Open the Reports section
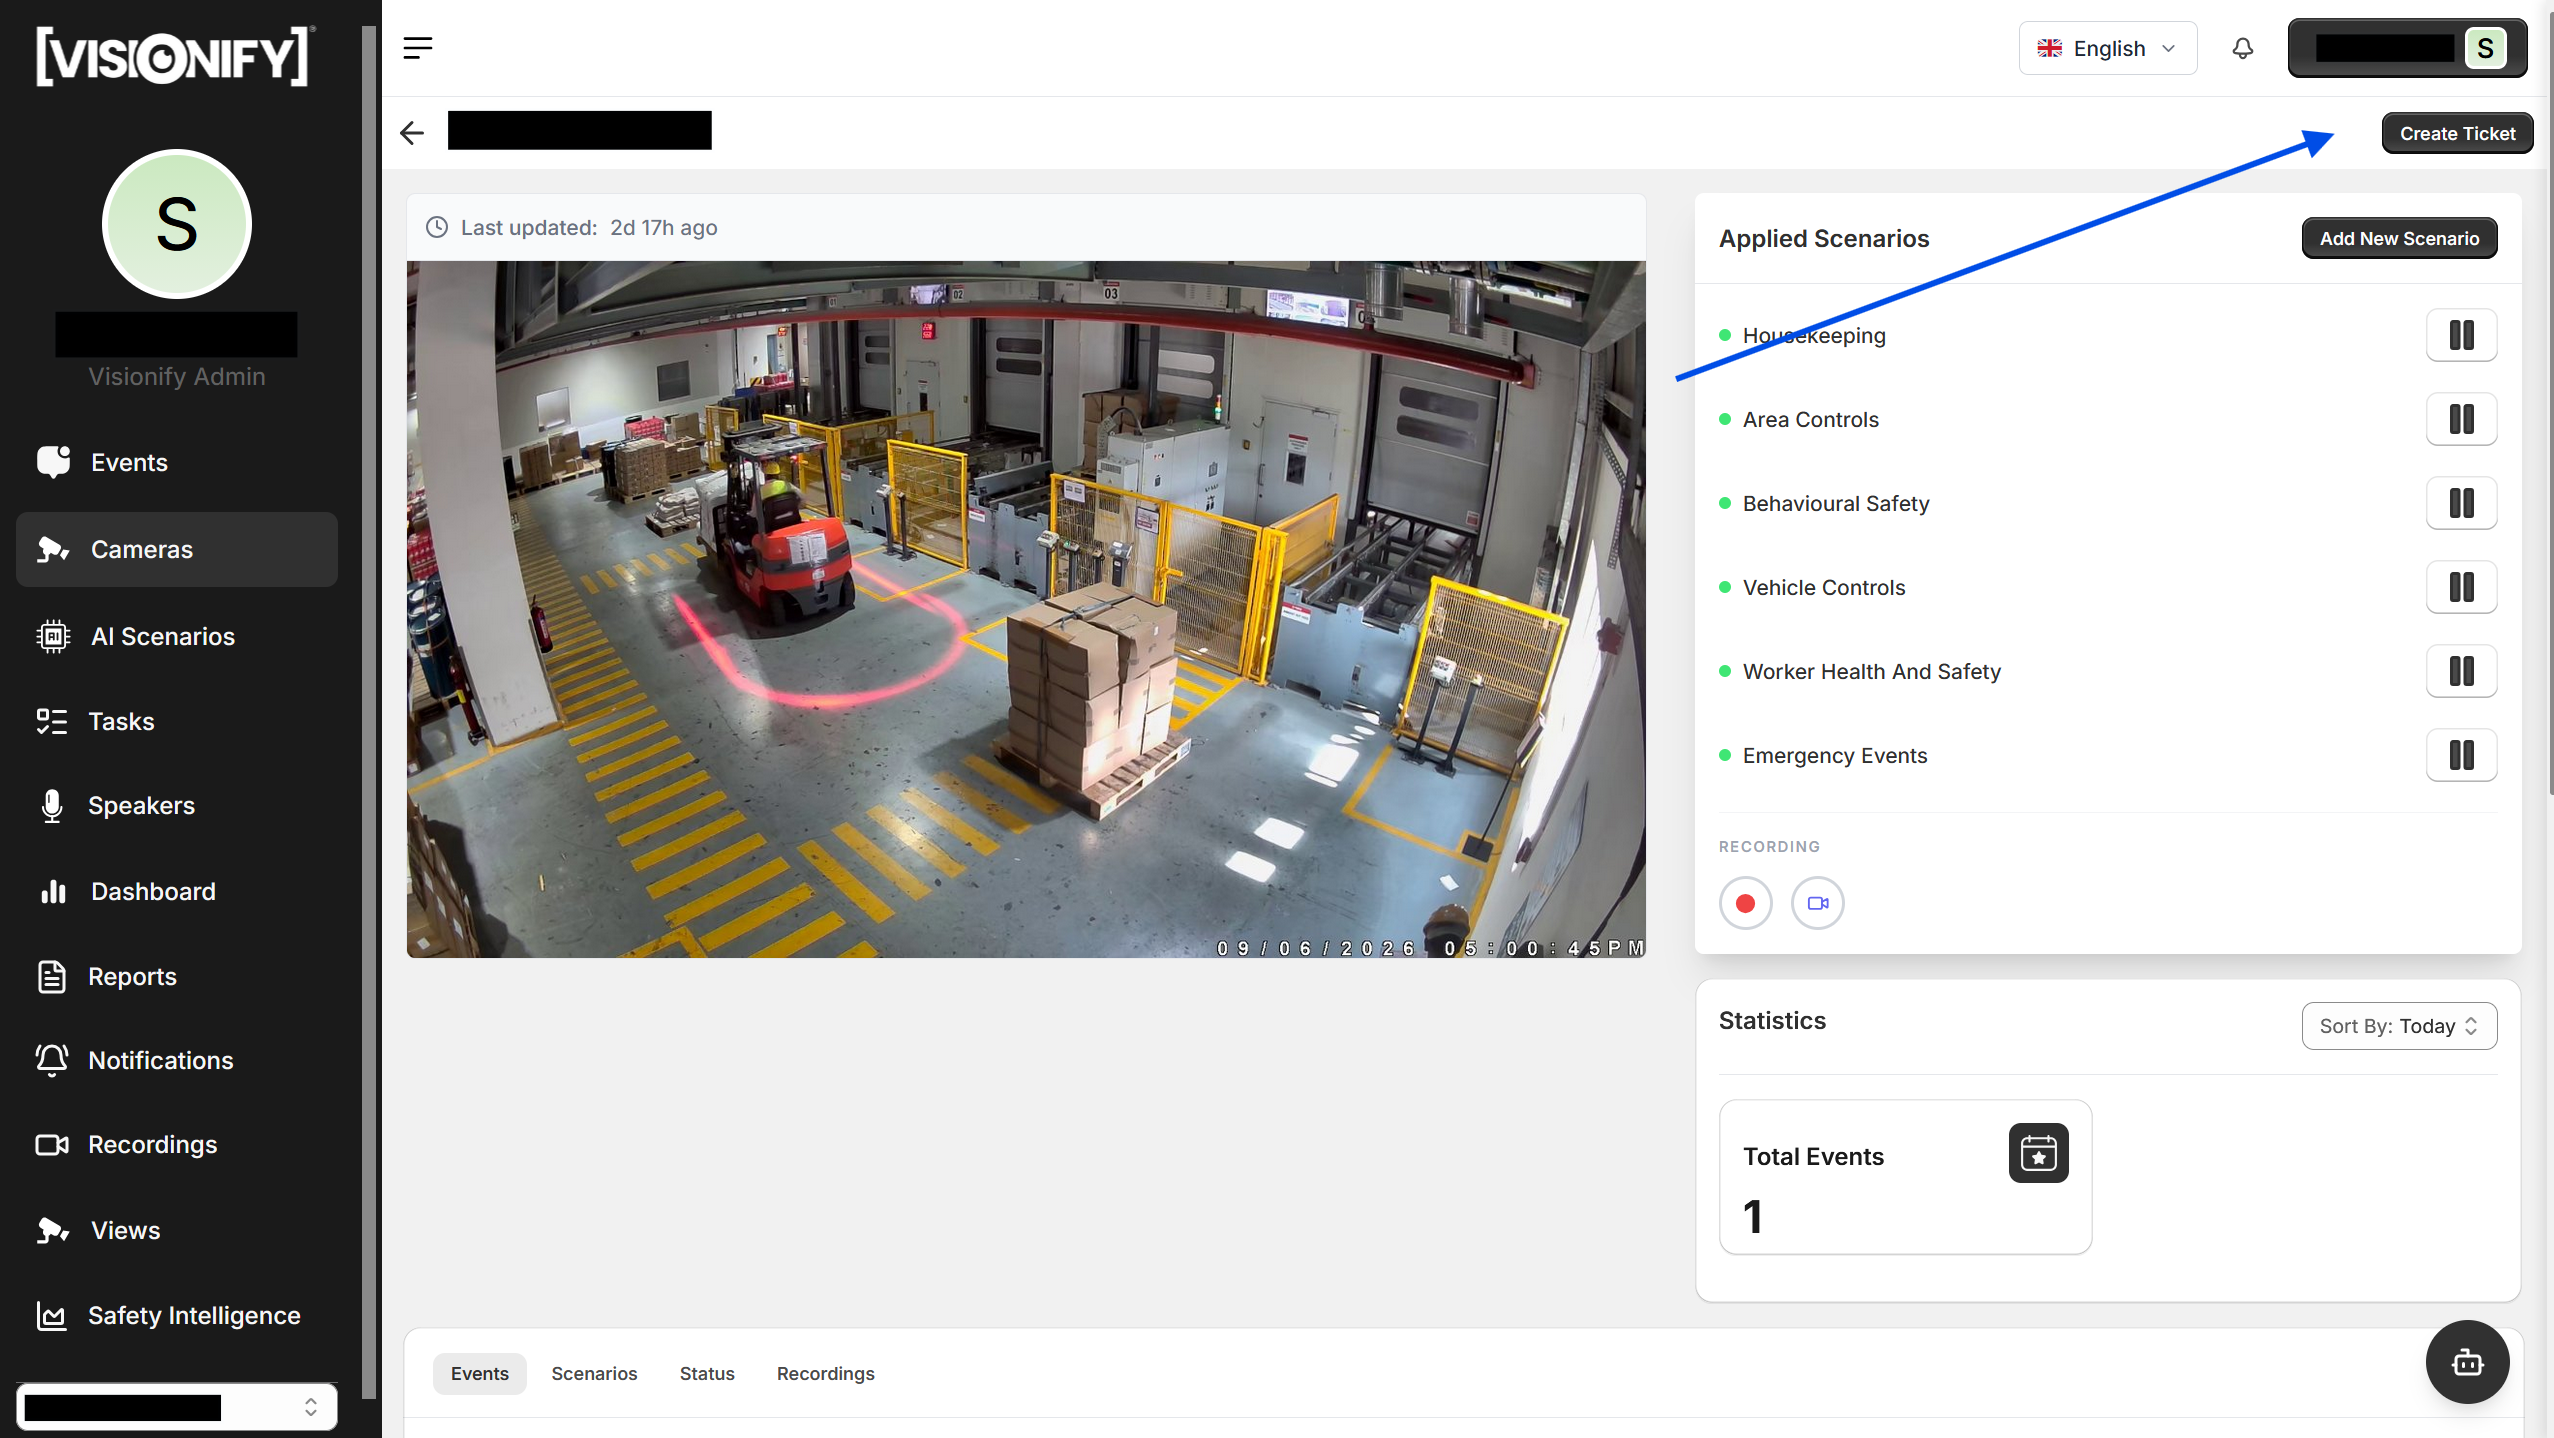This screenshot has width=2554, height=1438. pyautogui.click(x=177, y=976)
